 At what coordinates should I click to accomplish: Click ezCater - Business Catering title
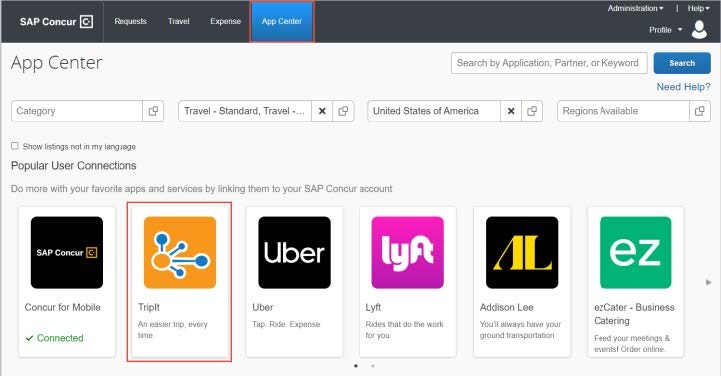634,314
